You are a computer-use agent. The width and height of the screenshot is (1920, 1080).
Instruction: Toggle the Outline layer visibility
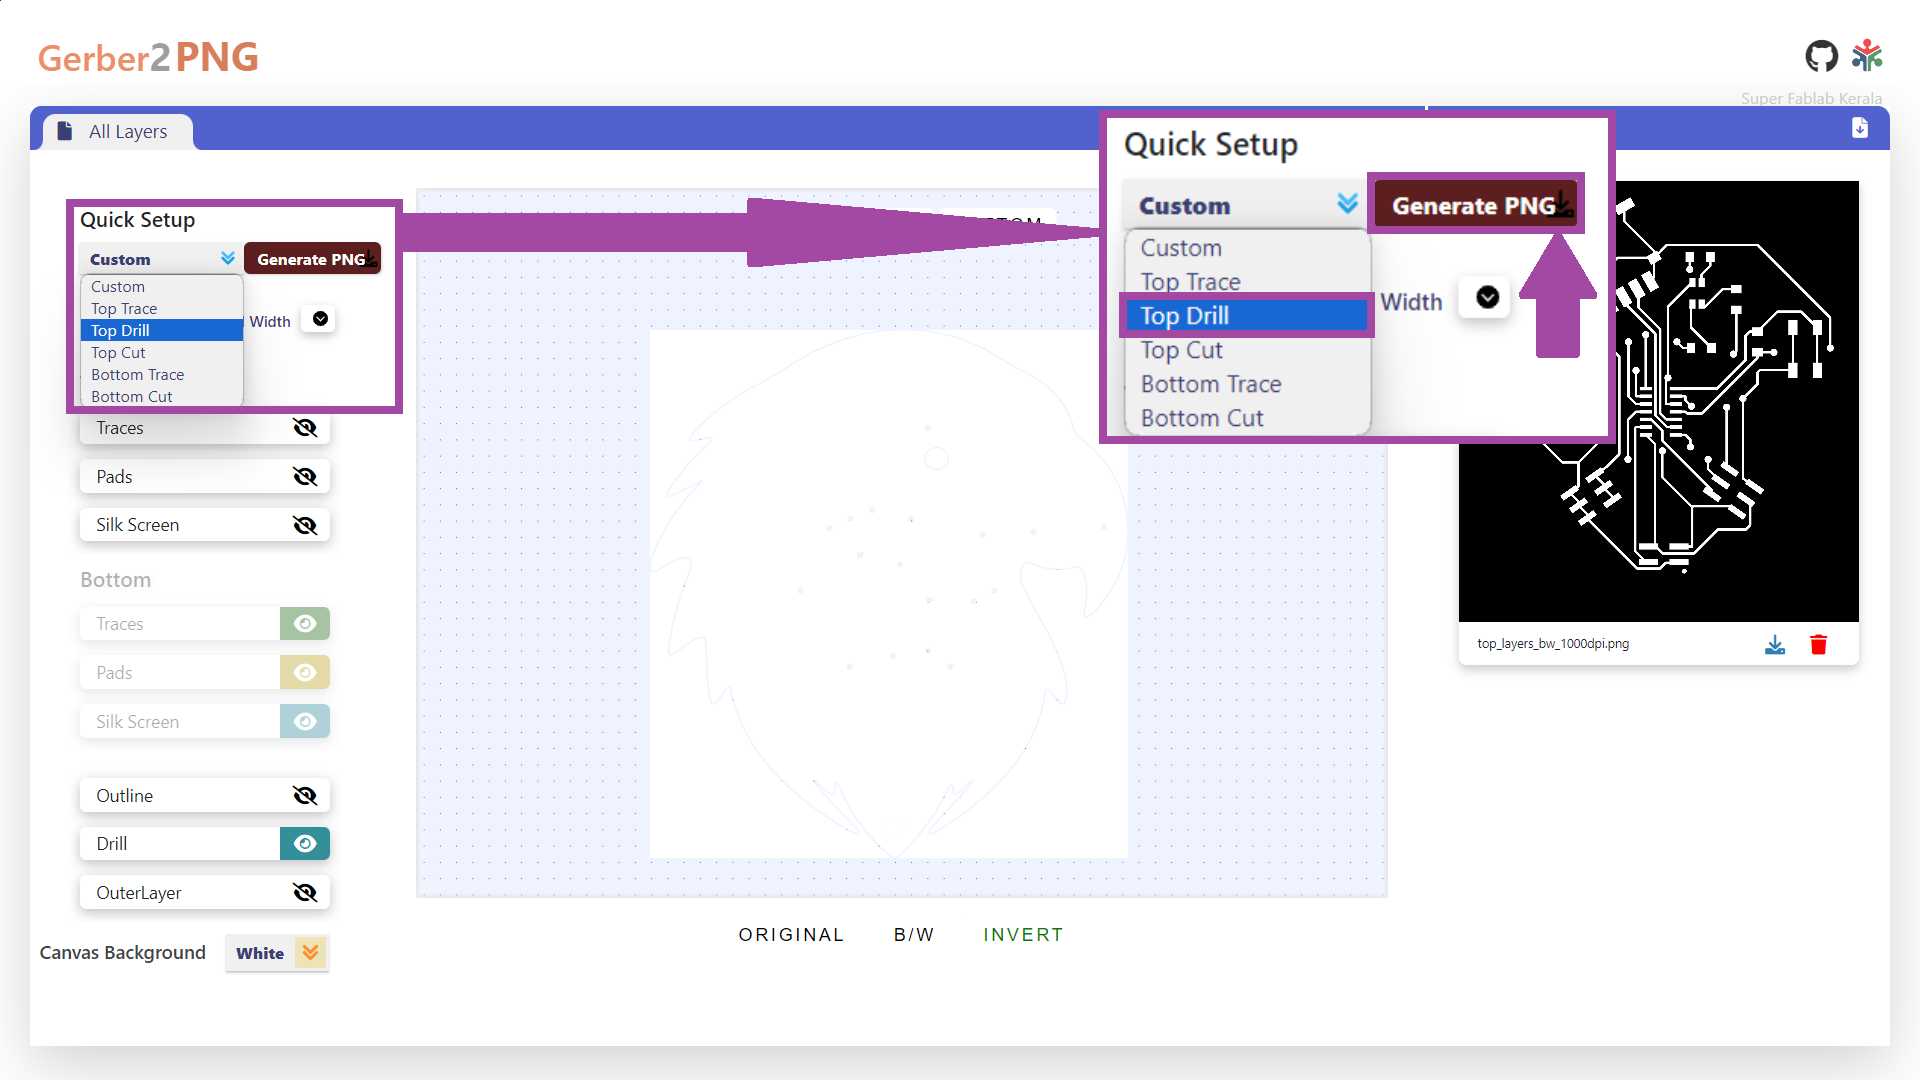[304, 796]
